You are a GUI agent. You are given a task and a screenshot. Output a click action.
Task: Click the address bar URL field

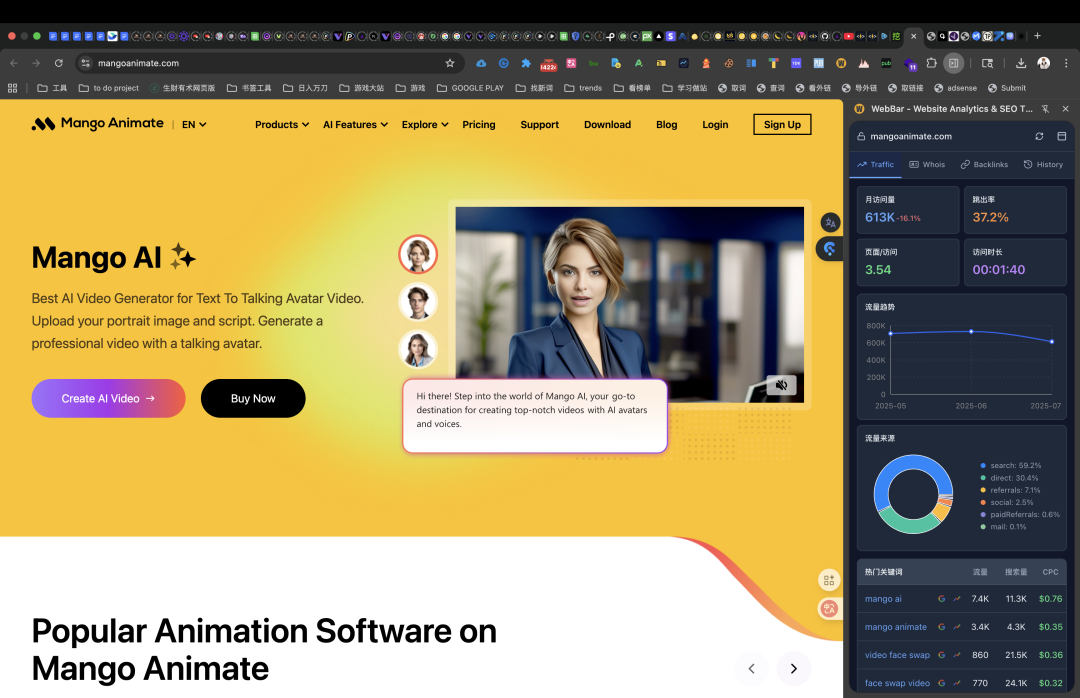(269, 63)
